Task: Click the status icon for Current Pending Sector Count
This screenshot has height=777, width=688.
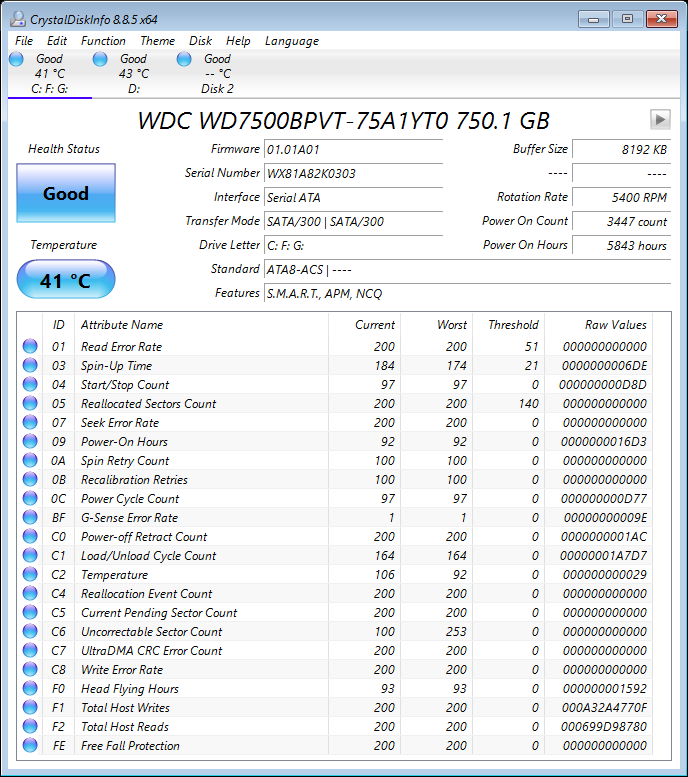Action: tap(30, 612)
